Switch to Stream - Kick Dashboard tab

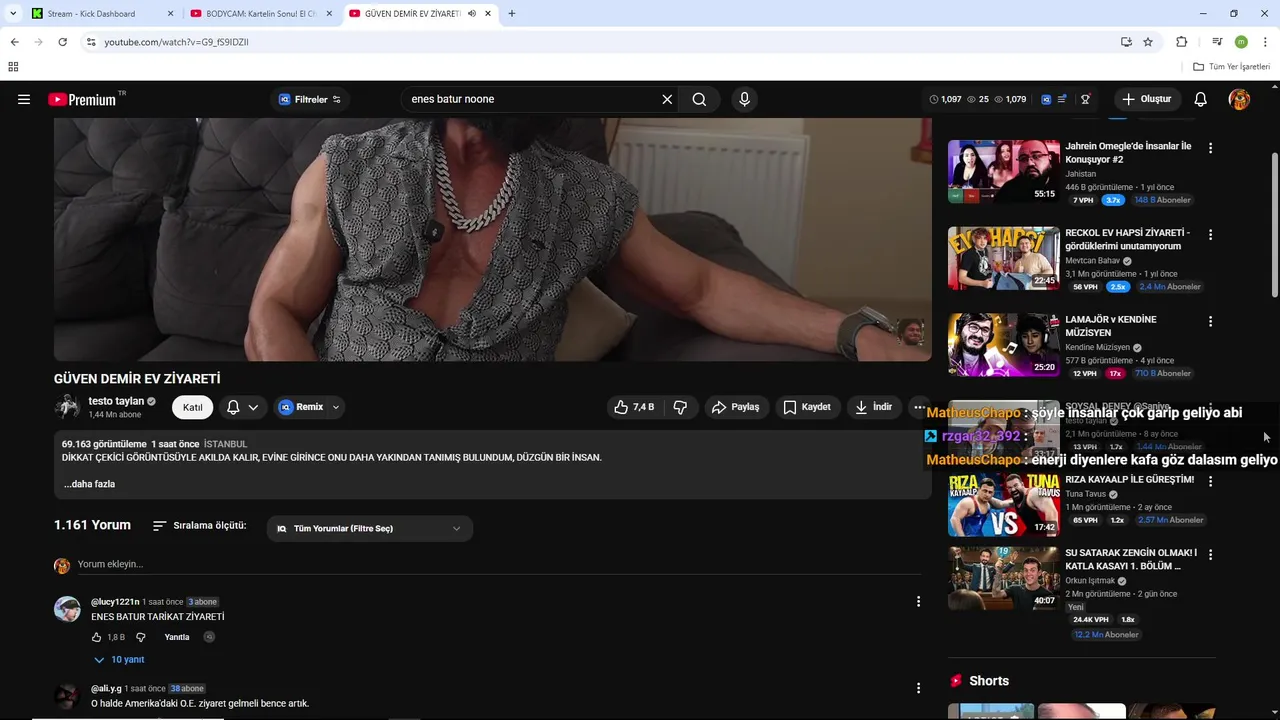(x=100, y=14)
